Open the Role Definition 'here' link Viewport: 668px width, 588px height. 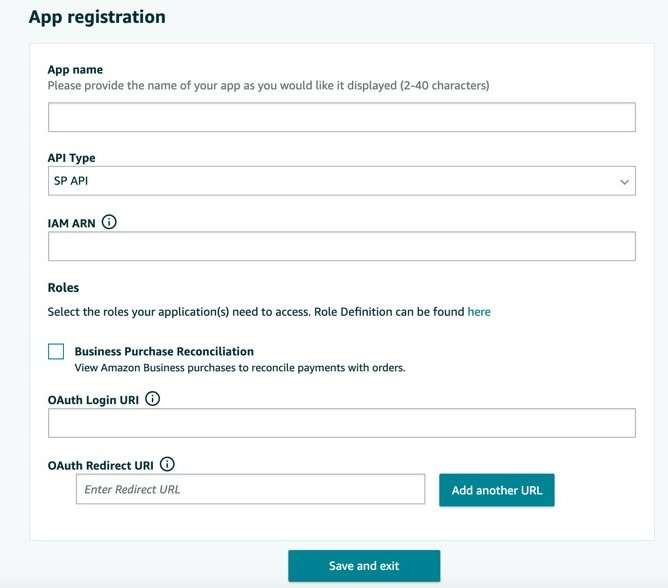tap(479, 312)
